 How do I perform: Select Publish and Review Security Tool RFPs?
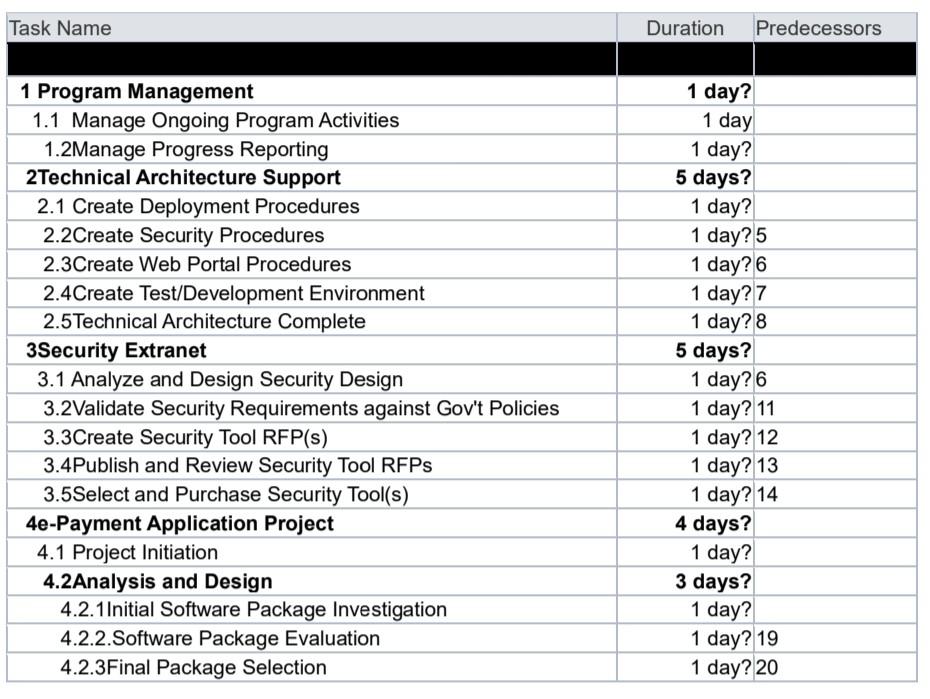tap(237, 465)
